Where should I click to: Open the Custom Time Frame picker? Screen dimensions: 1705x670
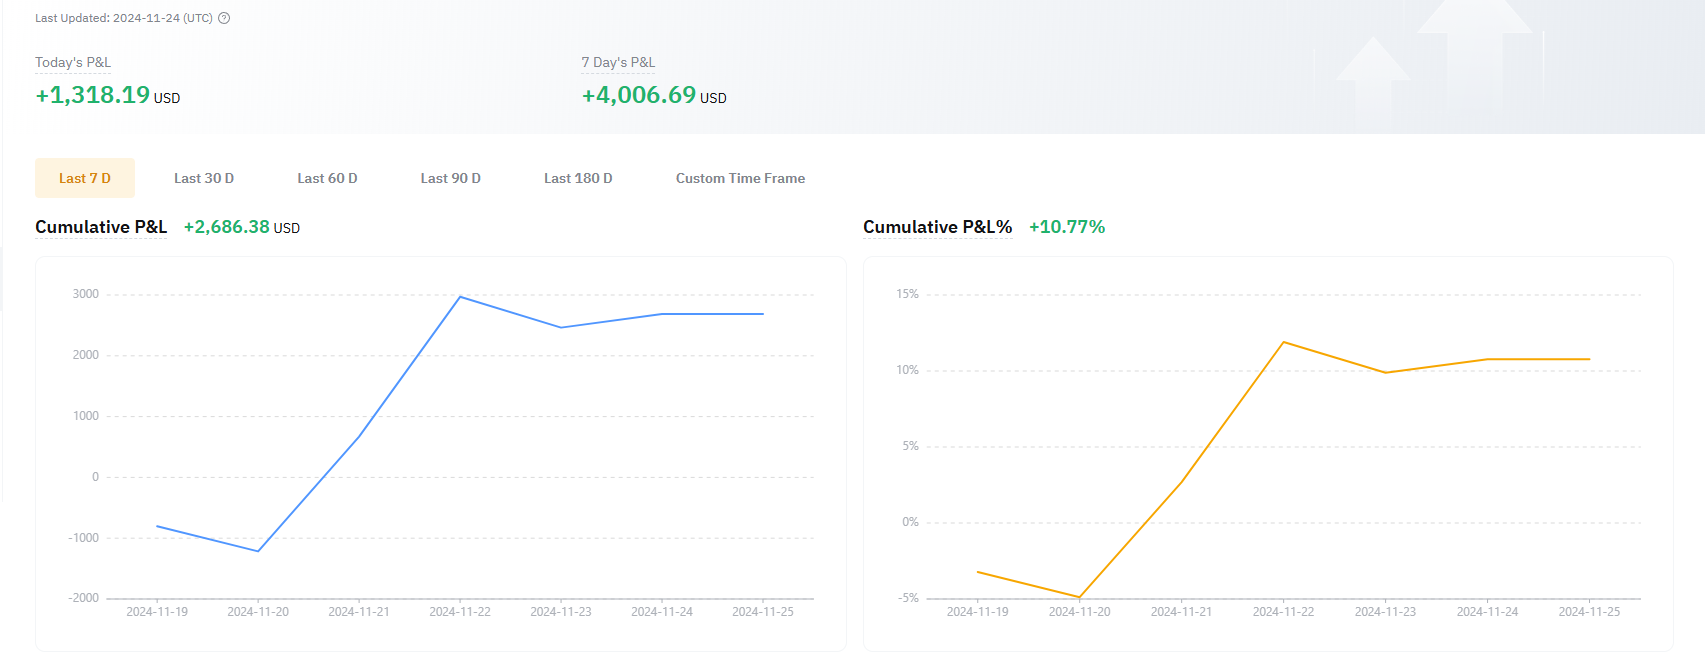(x=740, y=178)
